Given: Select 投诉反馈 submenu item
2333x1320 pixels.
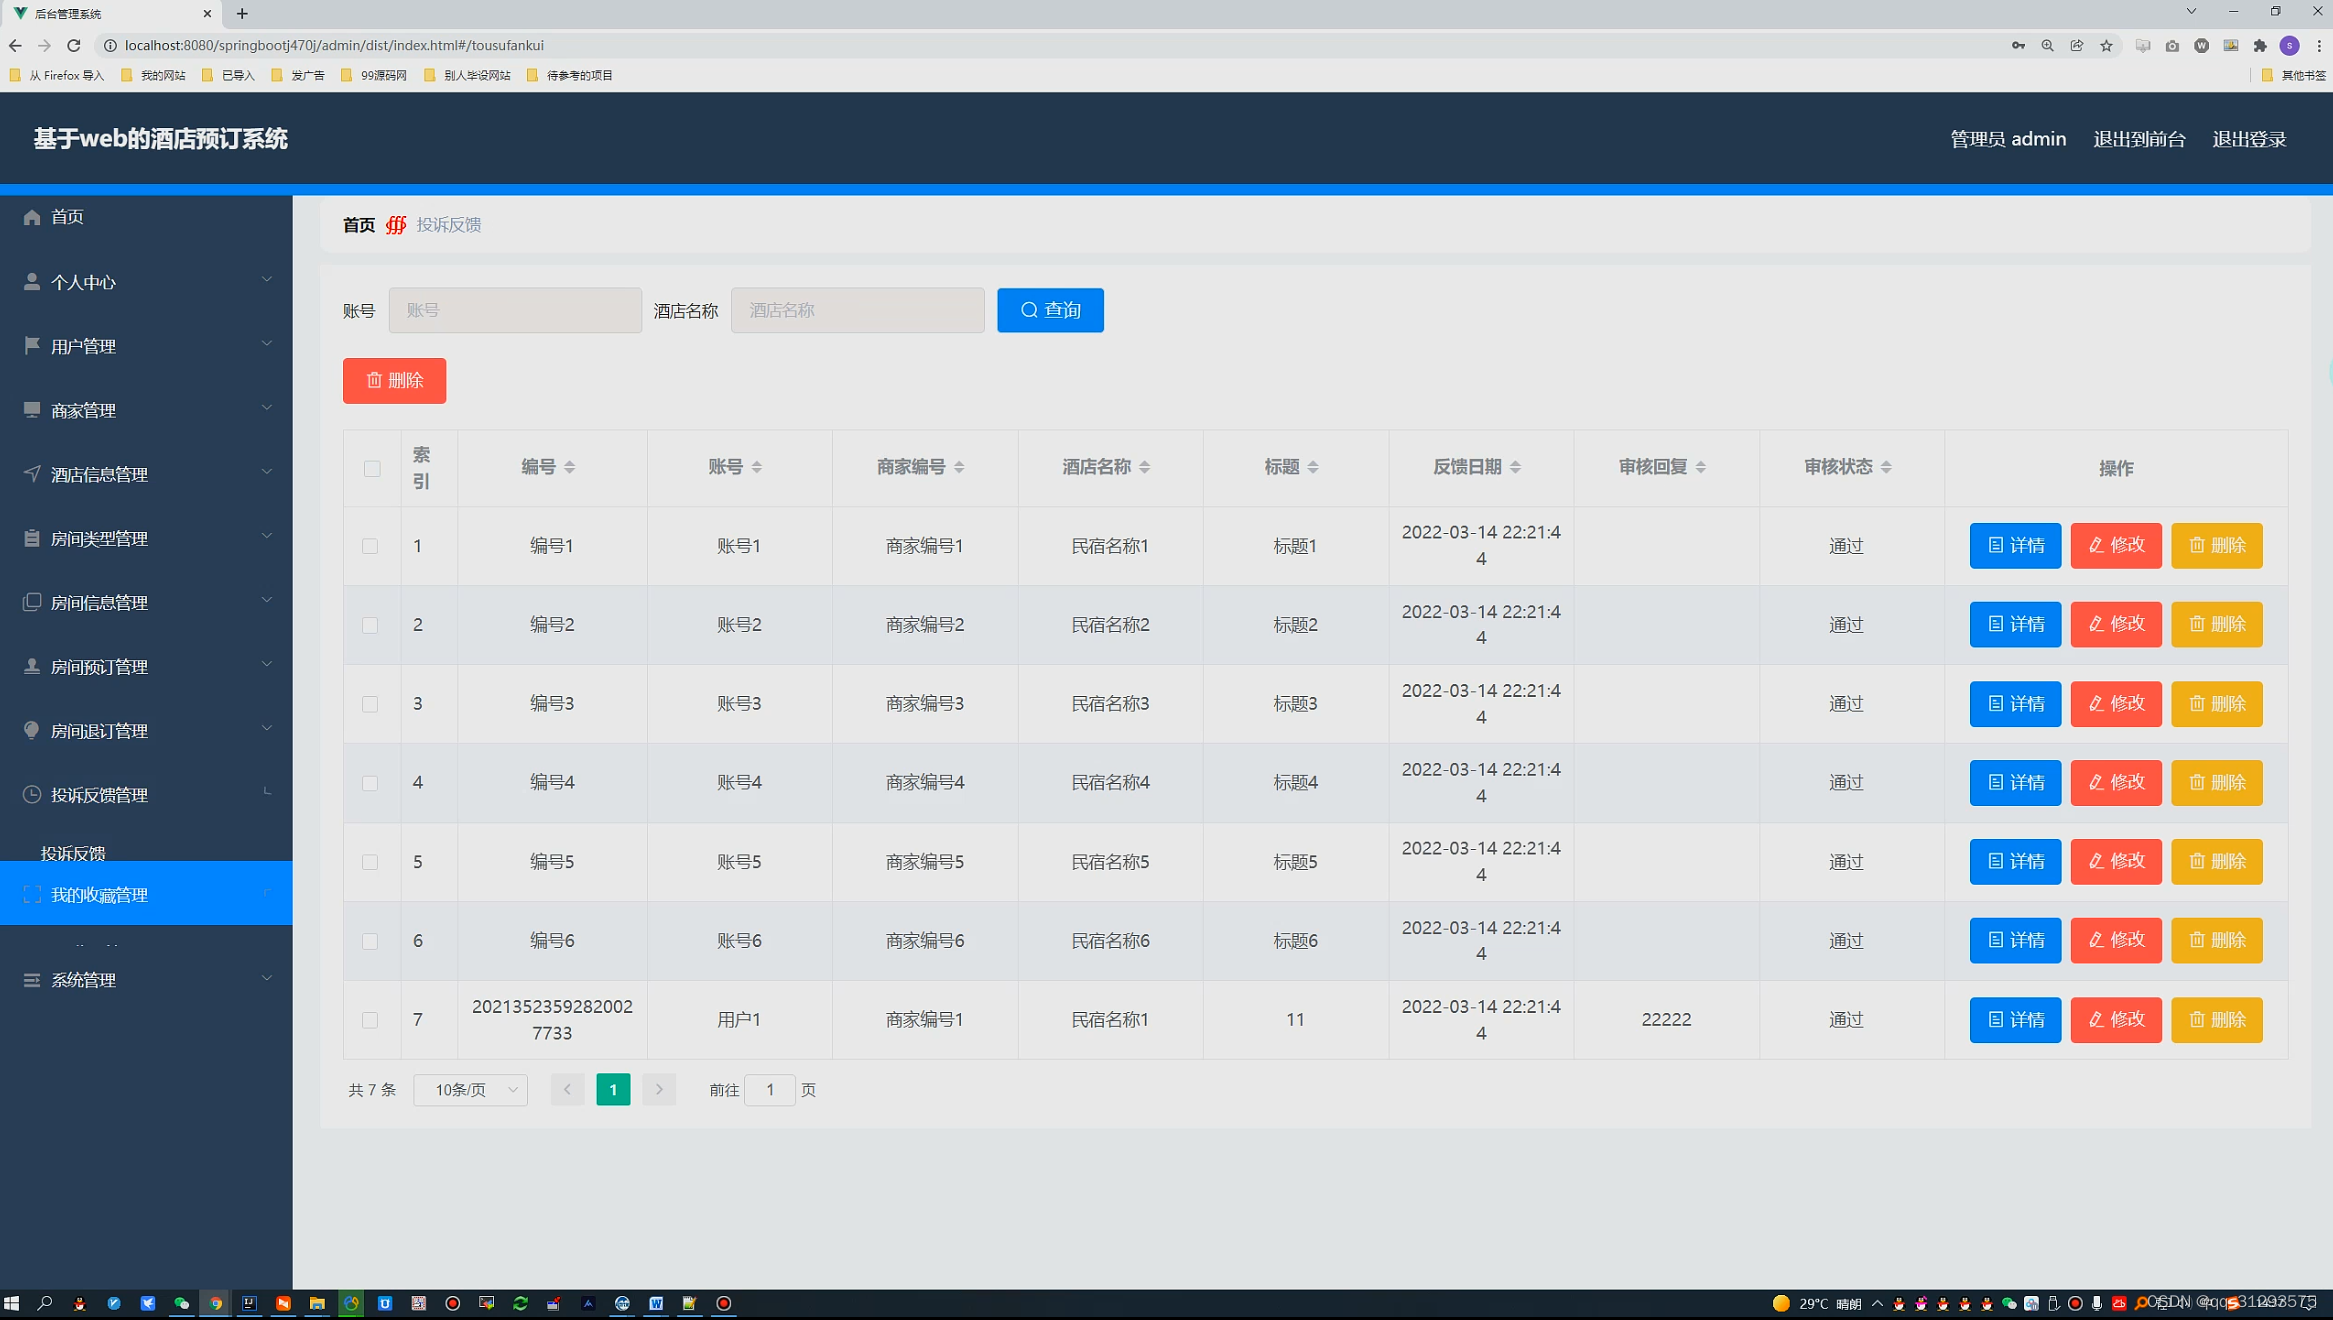Looking at the screenshot, I should point(73,852).
